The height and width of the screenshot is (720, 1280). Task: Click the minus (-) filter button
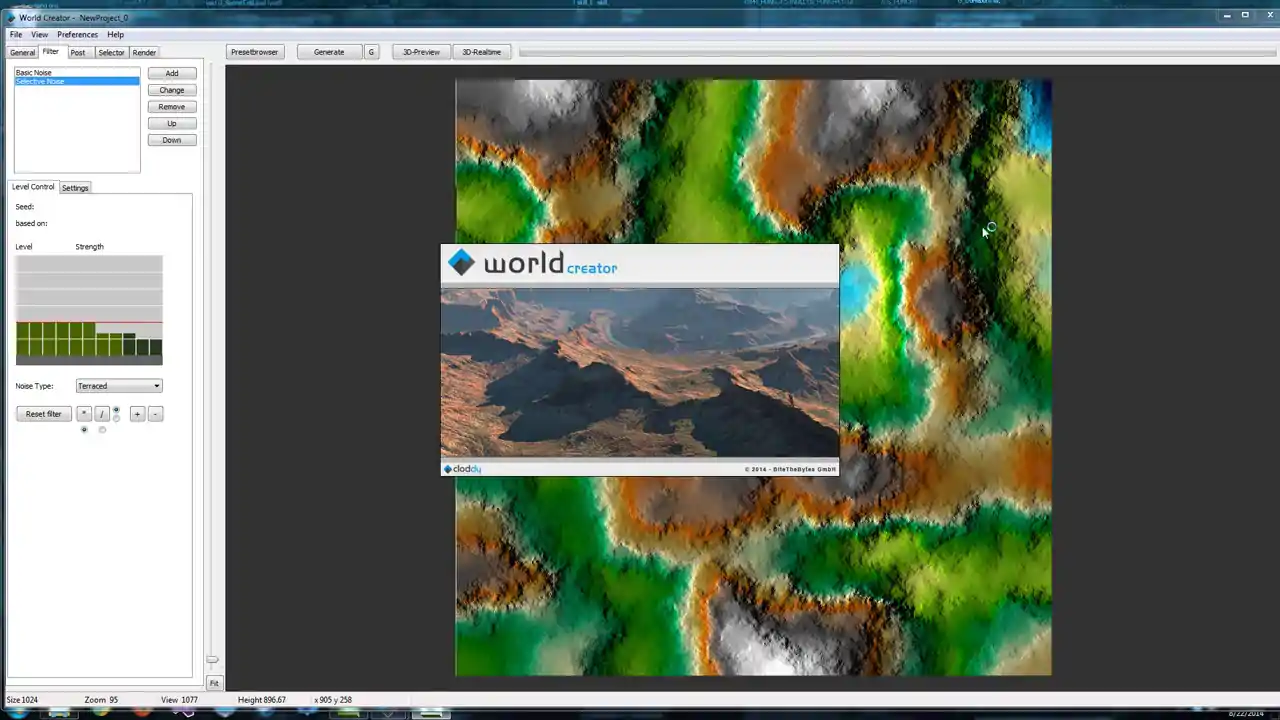(x=155, y=414)
